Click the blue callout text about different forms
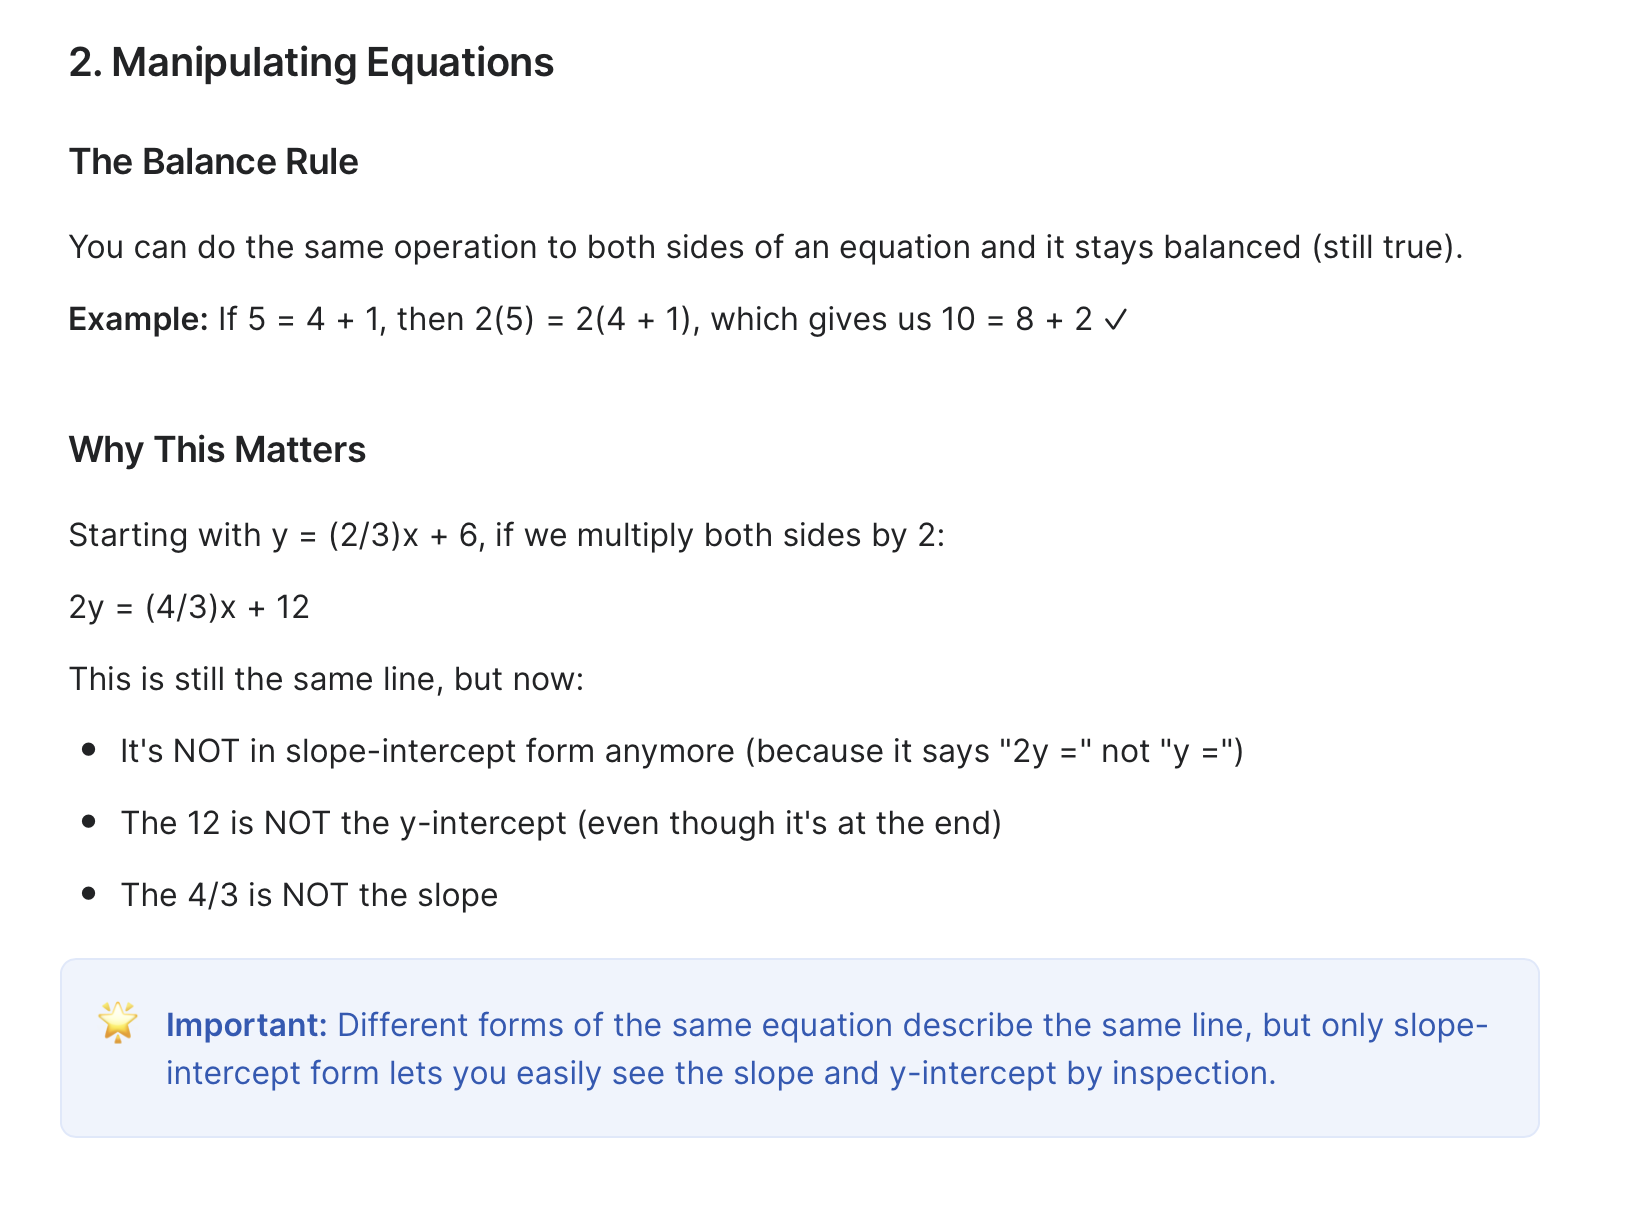Image resolution: width=1634 pixels, height=1212 pixels. tap(827, 1049)
